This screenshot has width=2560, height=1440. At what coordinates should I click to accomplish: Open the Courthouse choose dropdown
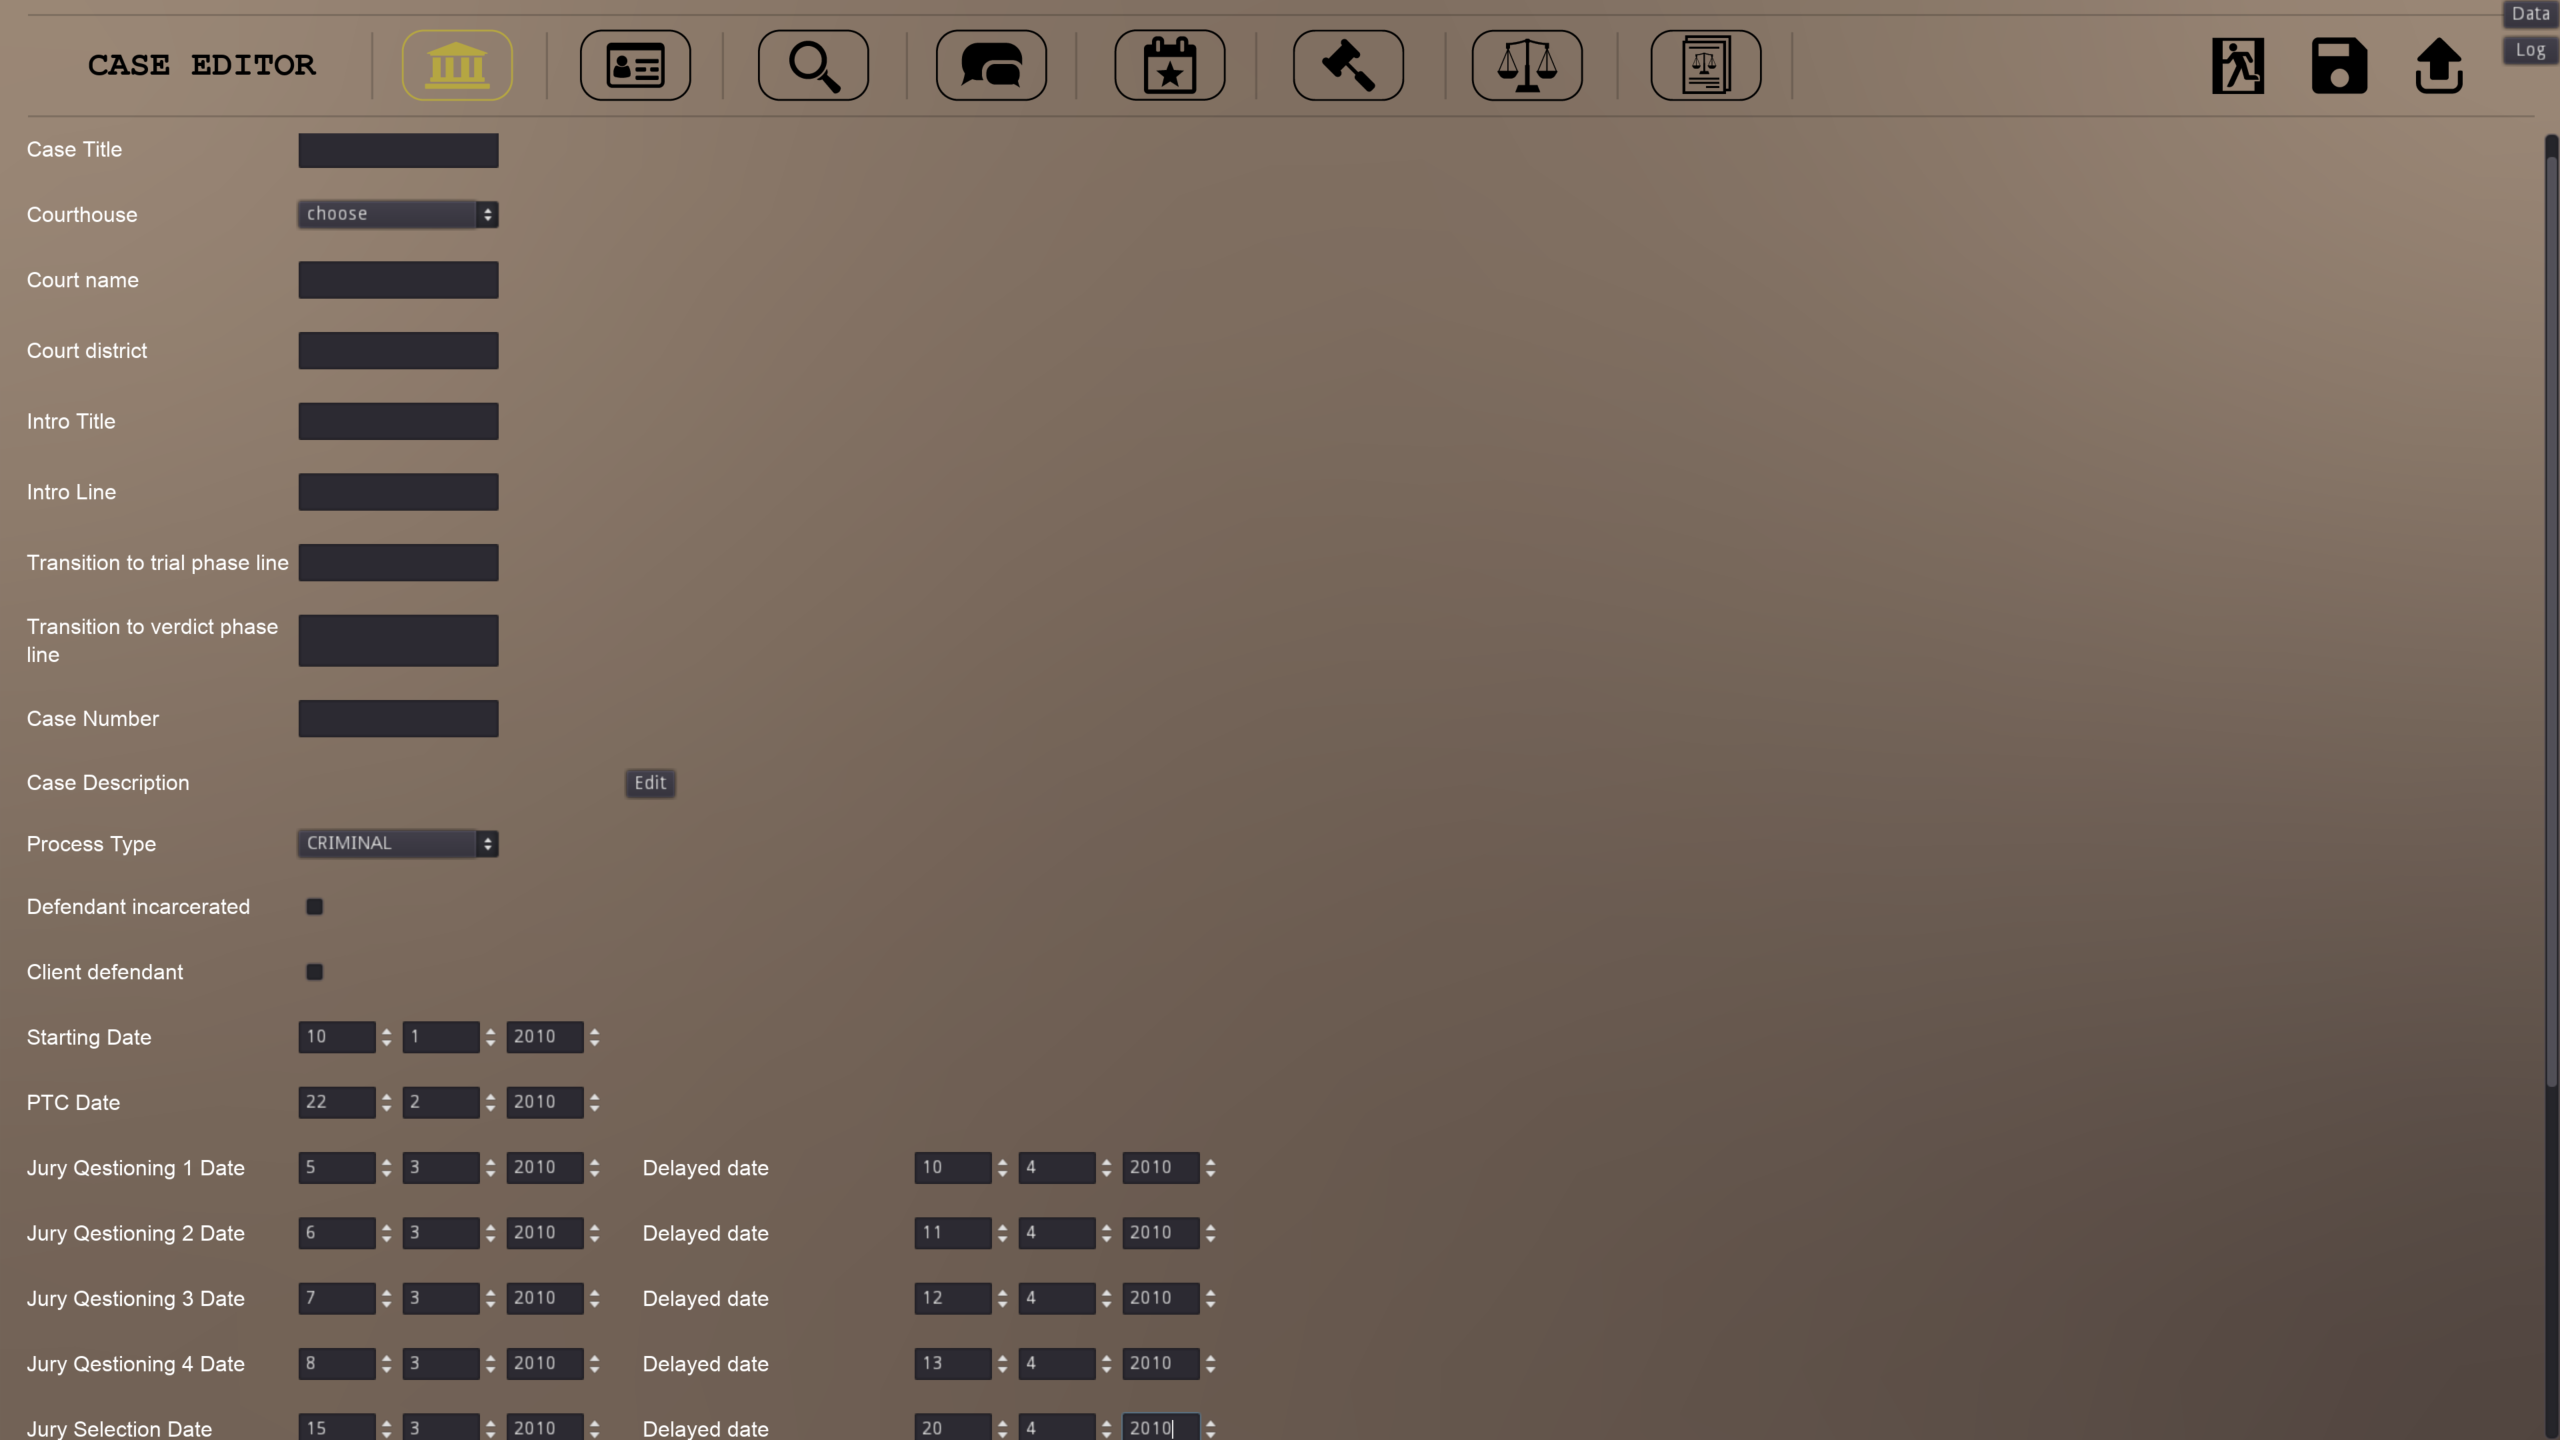pyautogui.click(x=398, y=214)
